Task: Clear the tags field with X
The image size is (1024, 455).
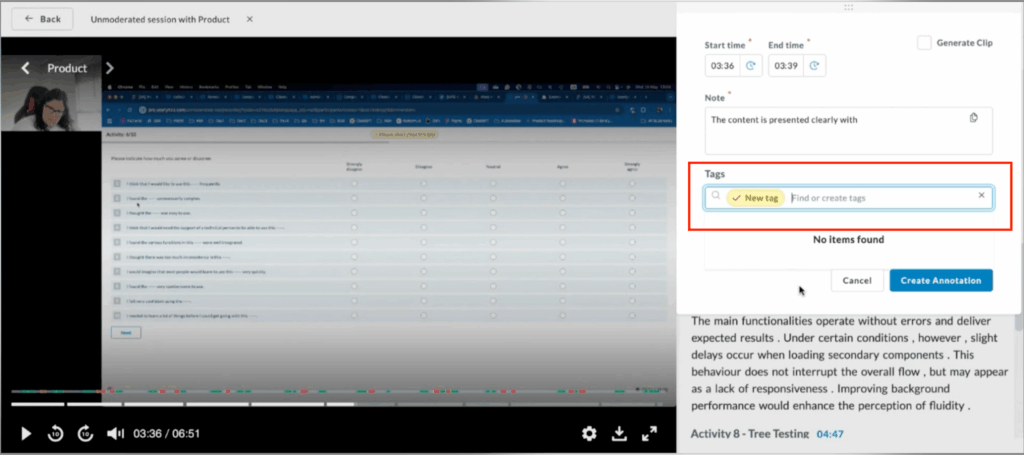Action: (x=981, y=196)
